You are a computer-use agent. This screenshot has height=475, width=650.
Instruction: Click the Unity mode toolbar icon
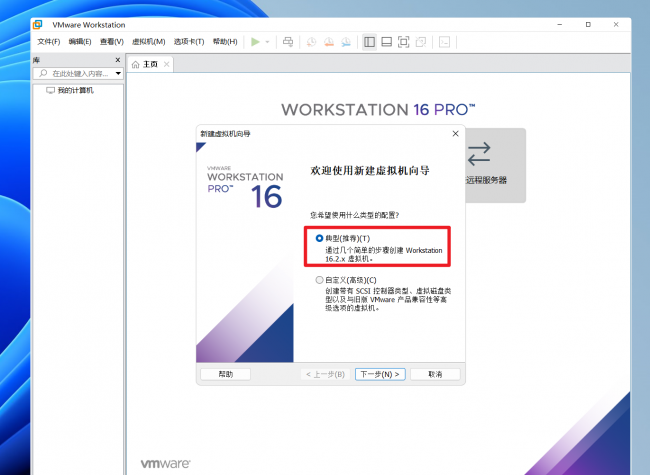click(421, 42)
